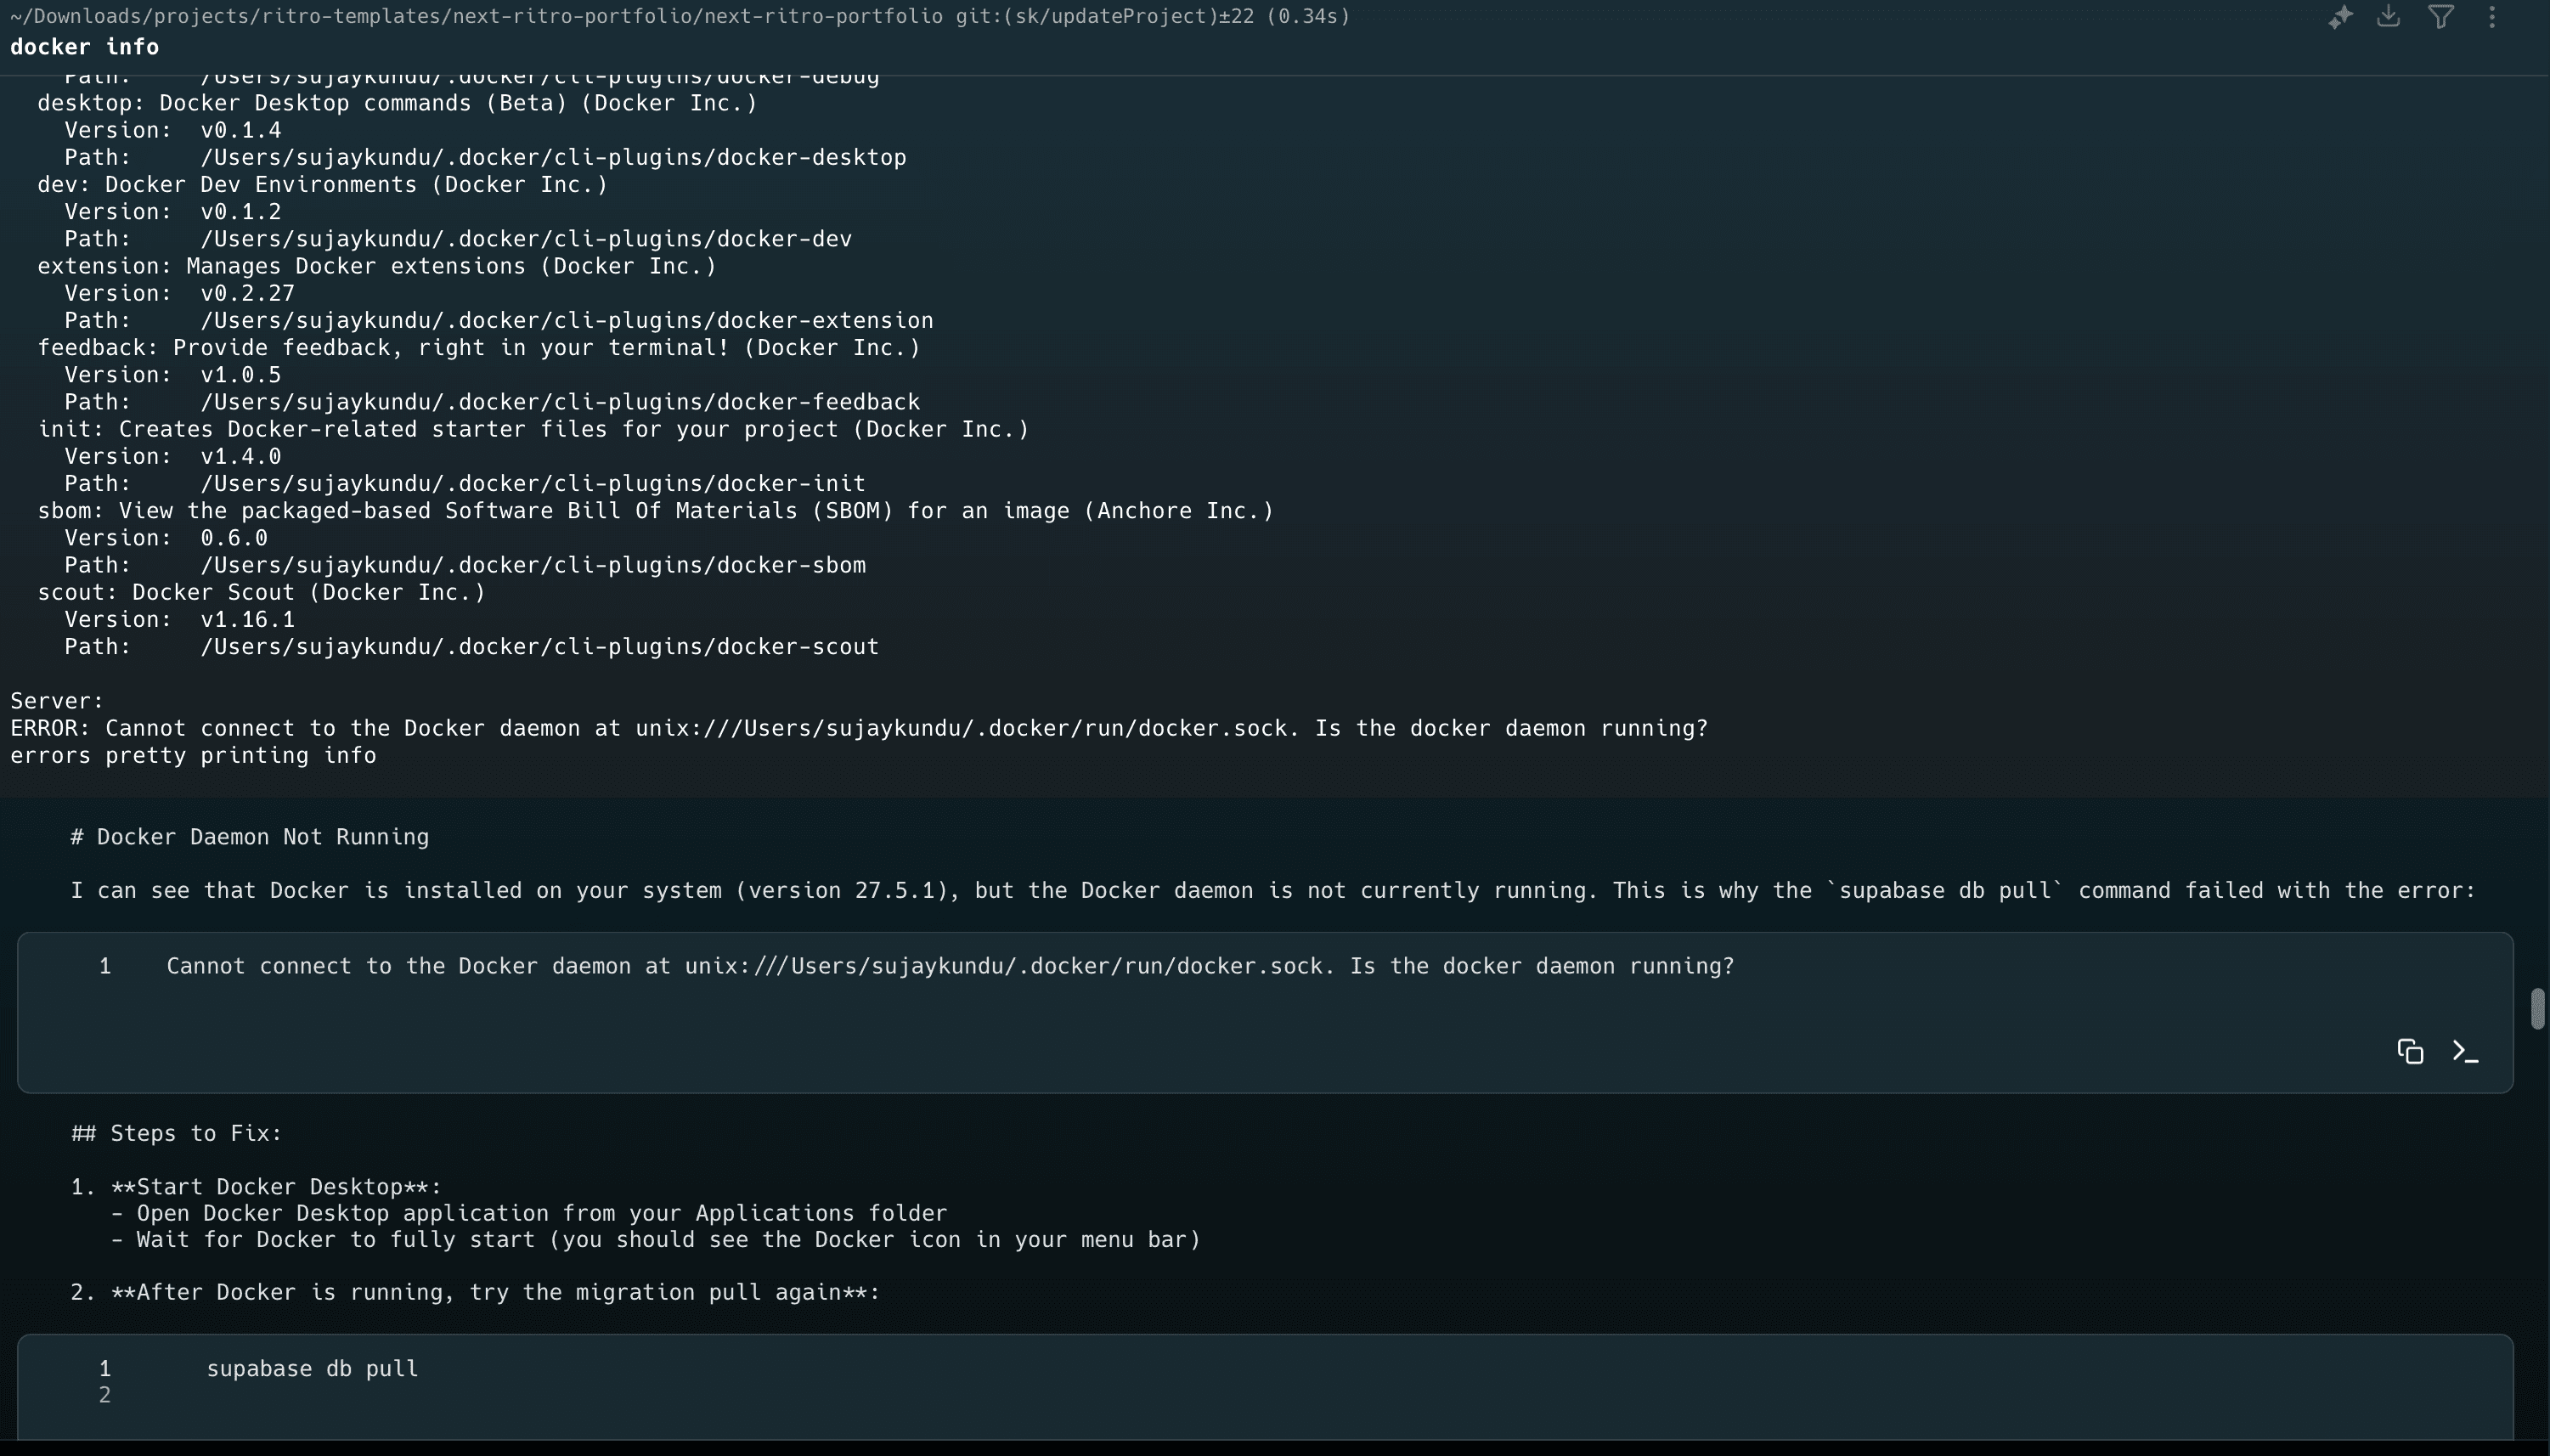
Task: Click the '# Docker Daemon Not Running' heading
Action: coord(249,837)
